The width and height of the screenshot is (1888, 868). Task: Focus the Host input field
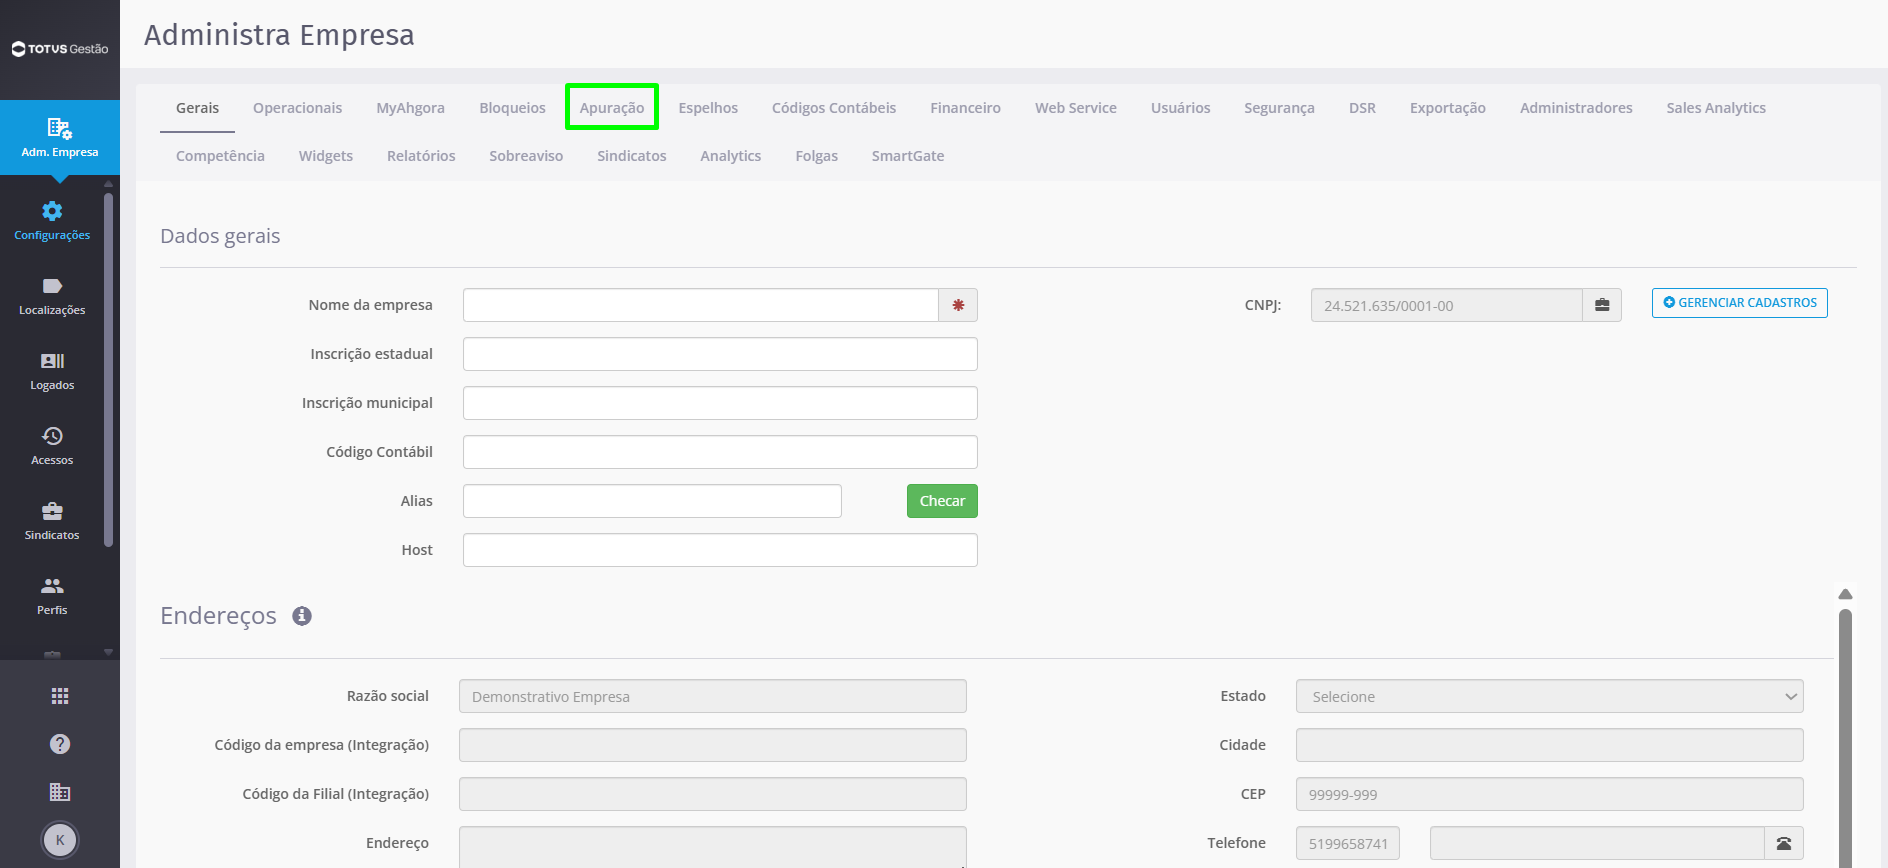tap(720, 550)
